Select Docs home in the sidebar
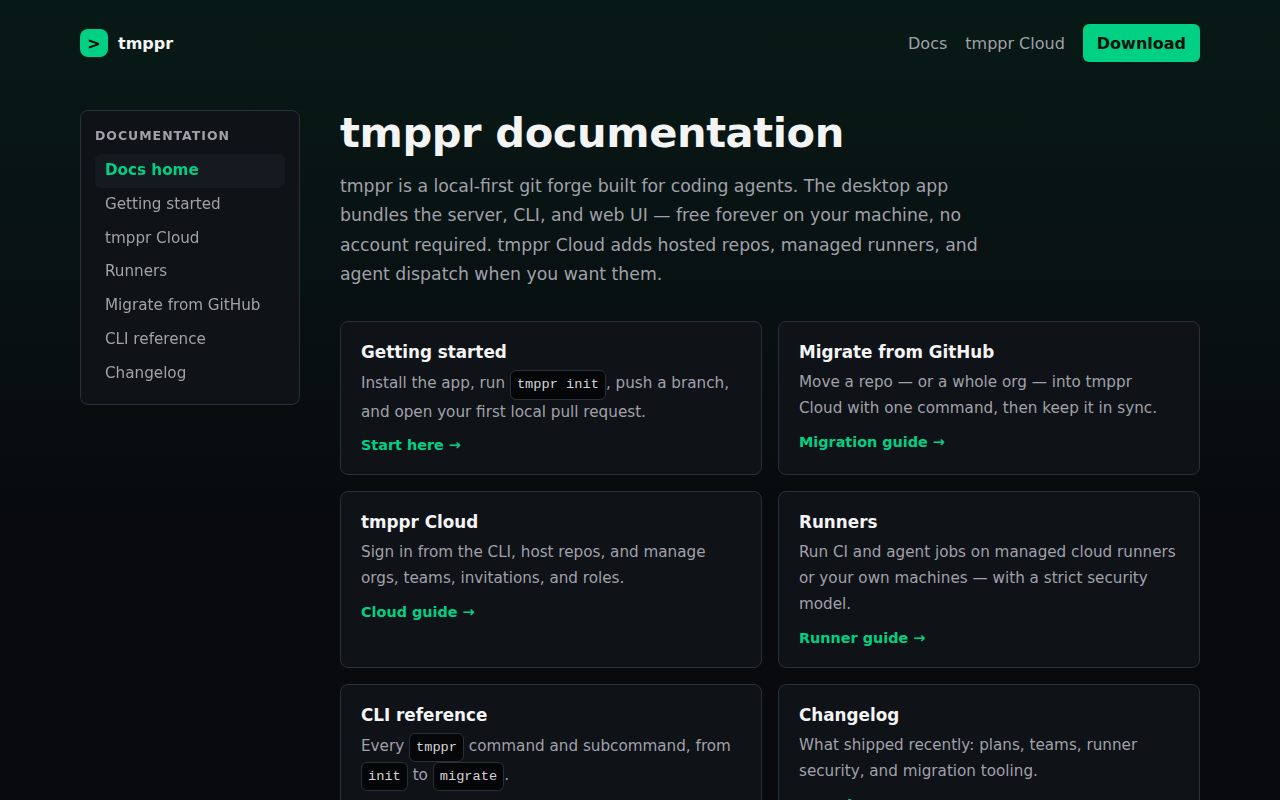Image resolution: width=1280 pixels, height=800 pixels. click(190, 170)
